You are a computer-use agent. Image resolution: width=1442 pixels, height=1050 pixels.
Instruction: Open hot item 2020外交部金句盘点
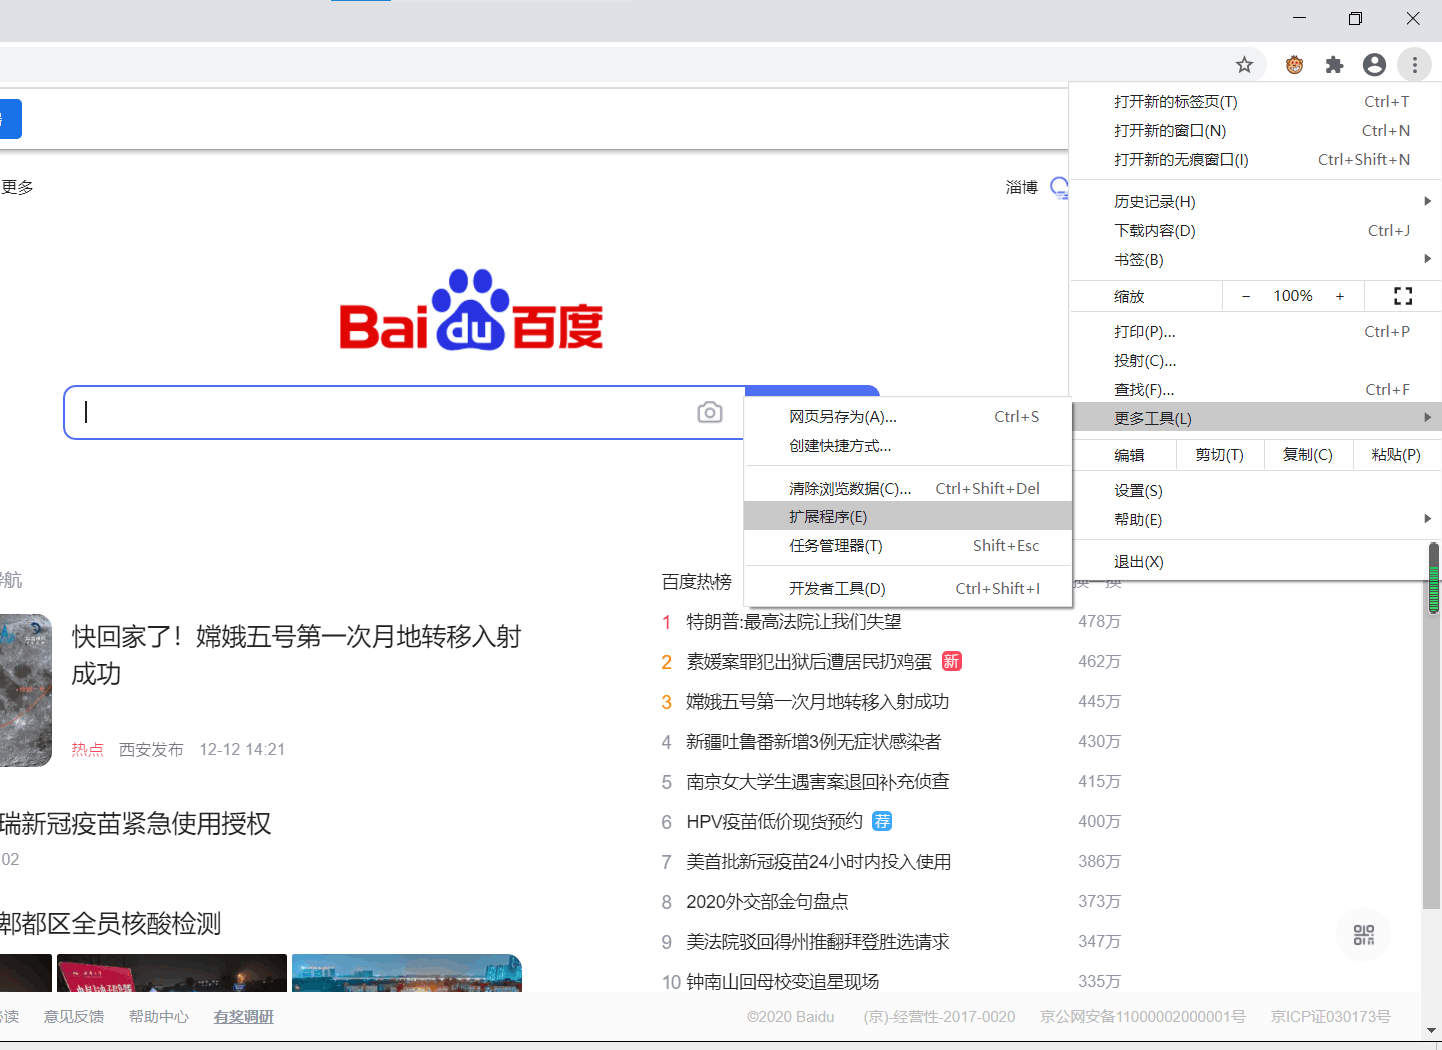click(x=767, y=901)
